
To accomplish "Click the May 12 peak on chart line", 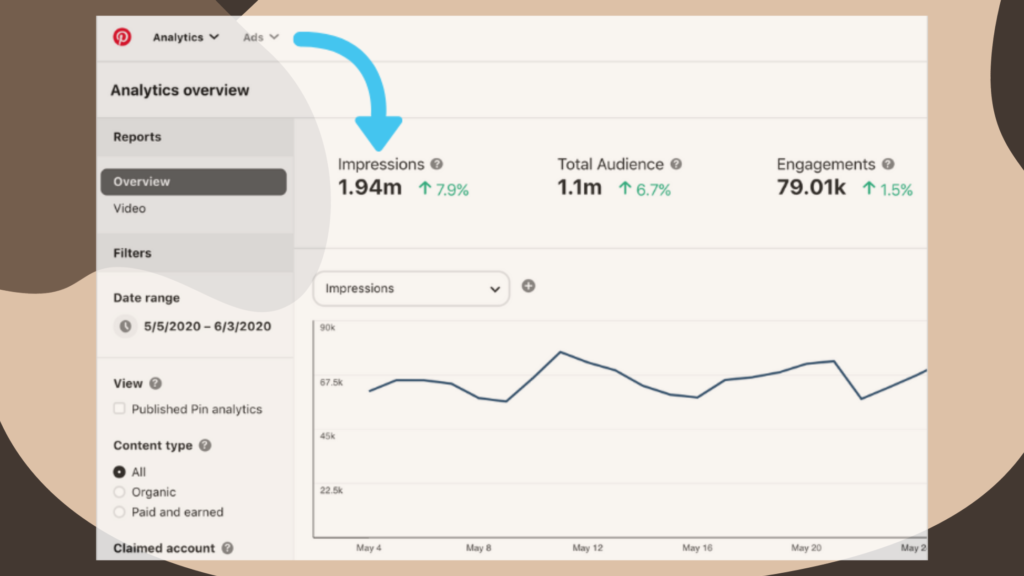I will [x=560, y=352].
